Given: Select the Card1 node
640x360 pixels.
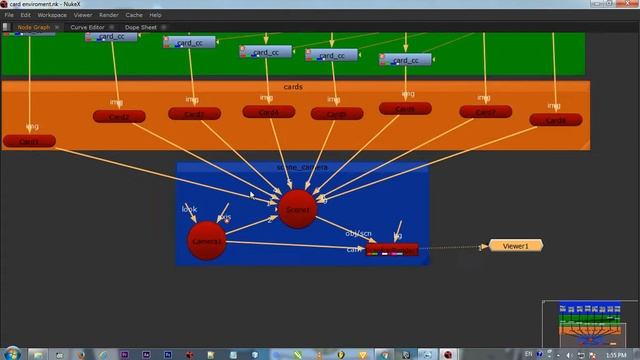Looking at the screenshot, I should tap(29, 141).
